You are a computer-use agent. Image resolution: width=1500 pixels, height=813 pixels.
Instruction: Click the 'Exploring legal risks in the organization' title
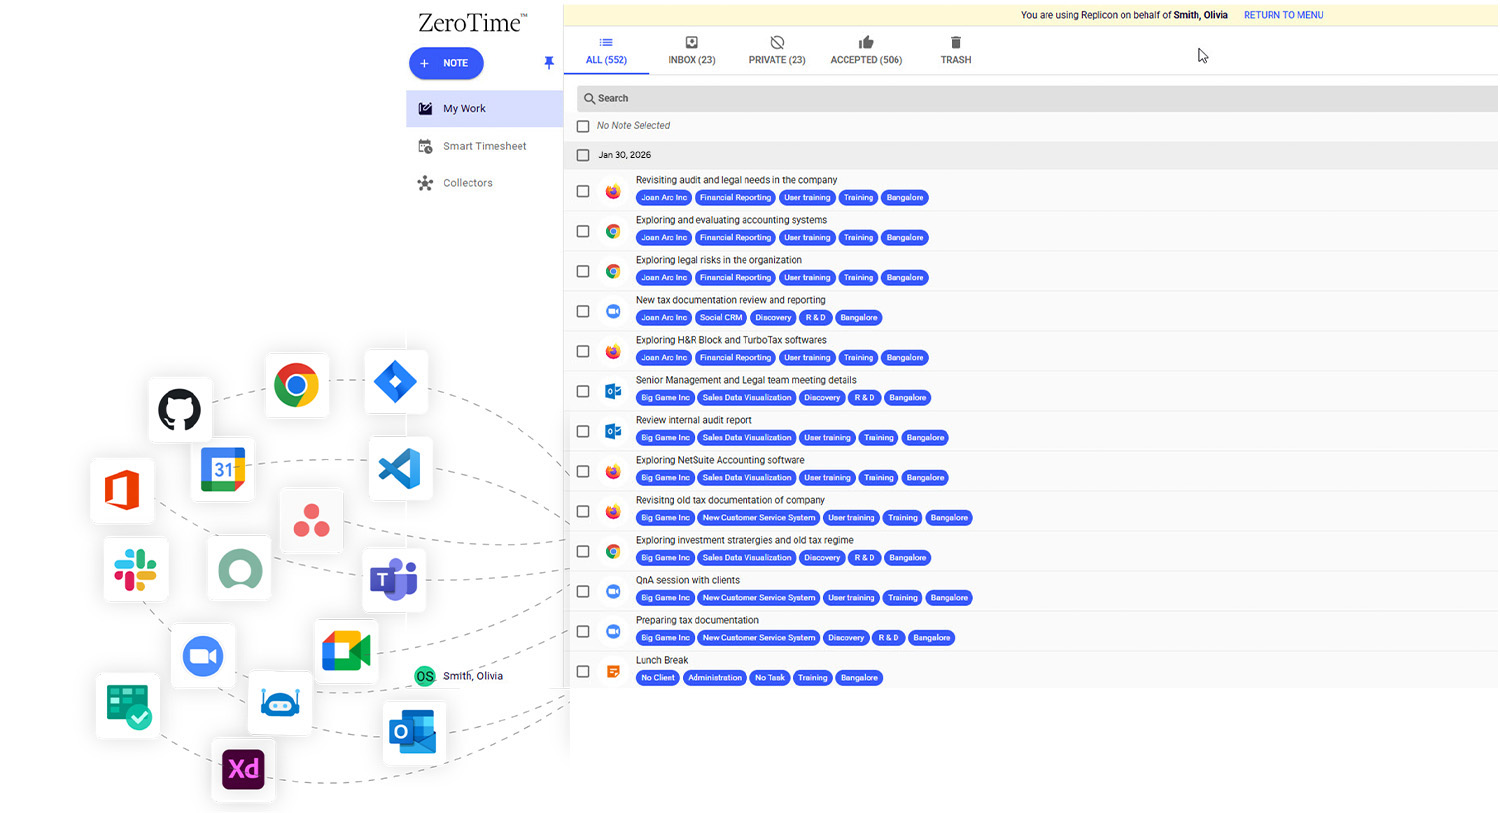719,260
